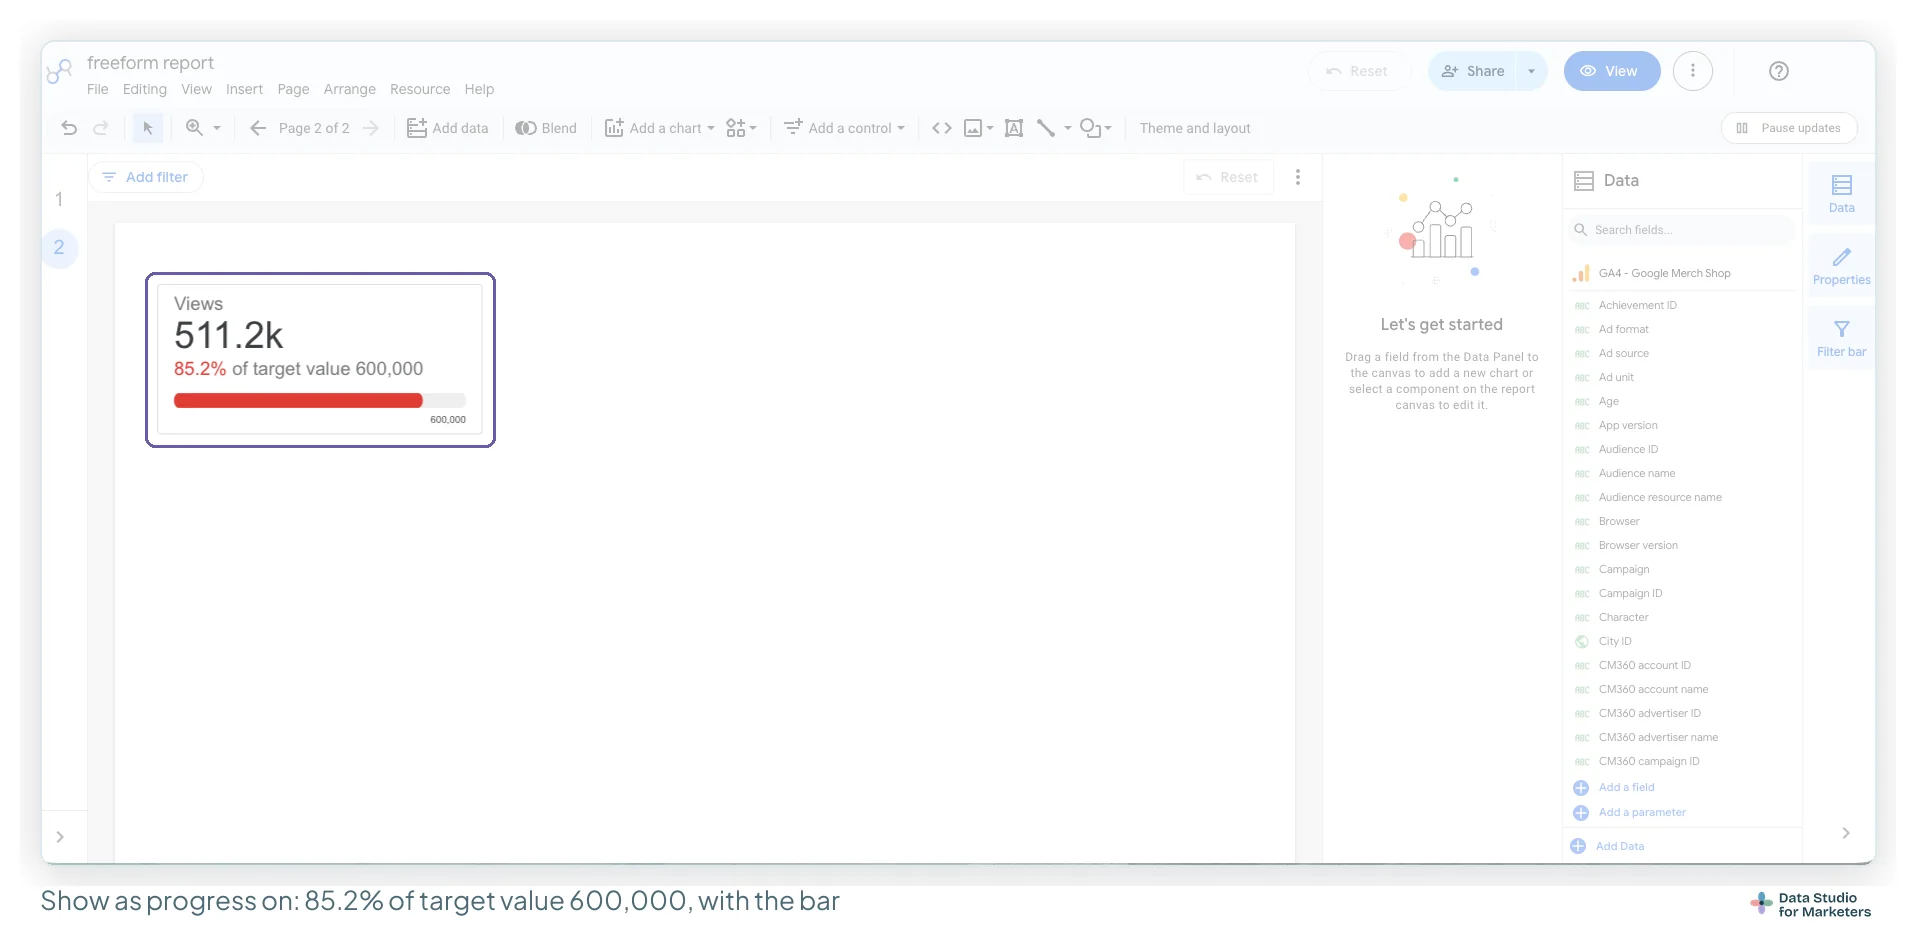Click the redo arrow icon
This screenshot has width=1916, height=940.
coord(101,128)
